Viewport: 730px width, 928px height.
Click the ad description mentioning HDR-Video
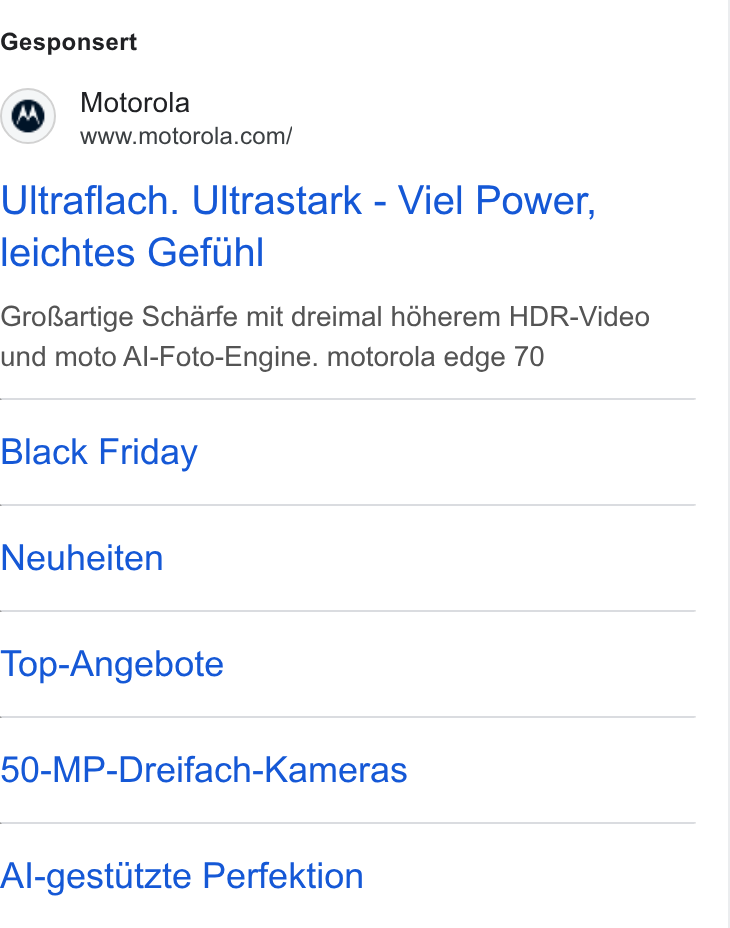point(325,337)
